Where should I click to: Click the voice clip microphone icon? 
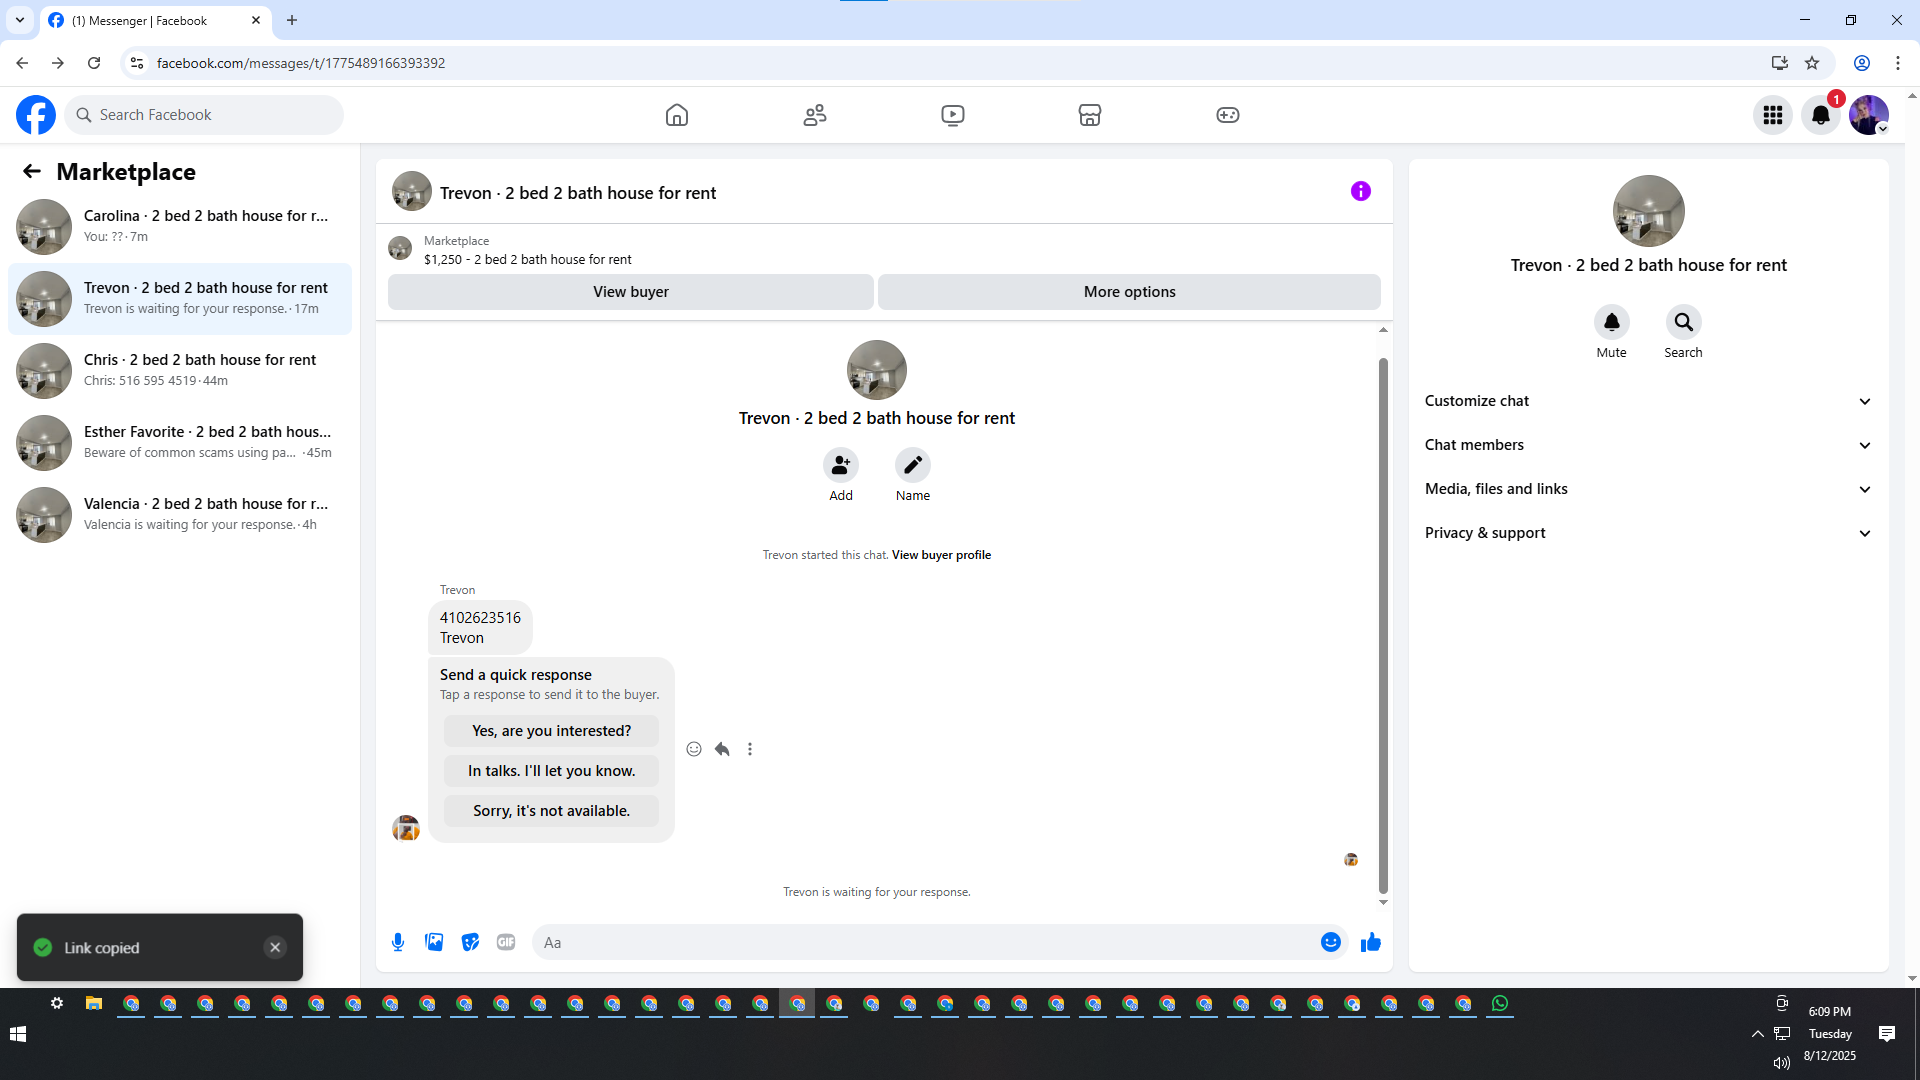point(398,942)
